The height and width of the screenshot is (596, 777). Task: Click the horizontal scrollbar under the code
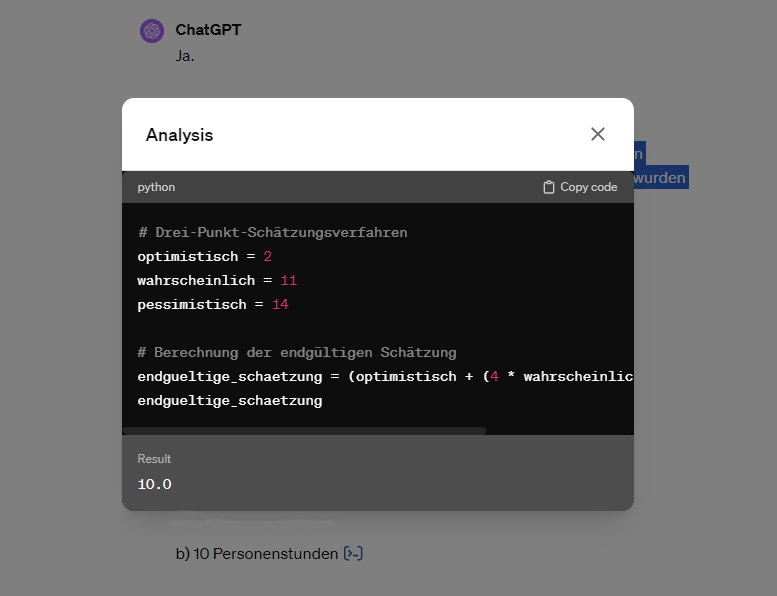pyautogui.click(x=304, y=431)
